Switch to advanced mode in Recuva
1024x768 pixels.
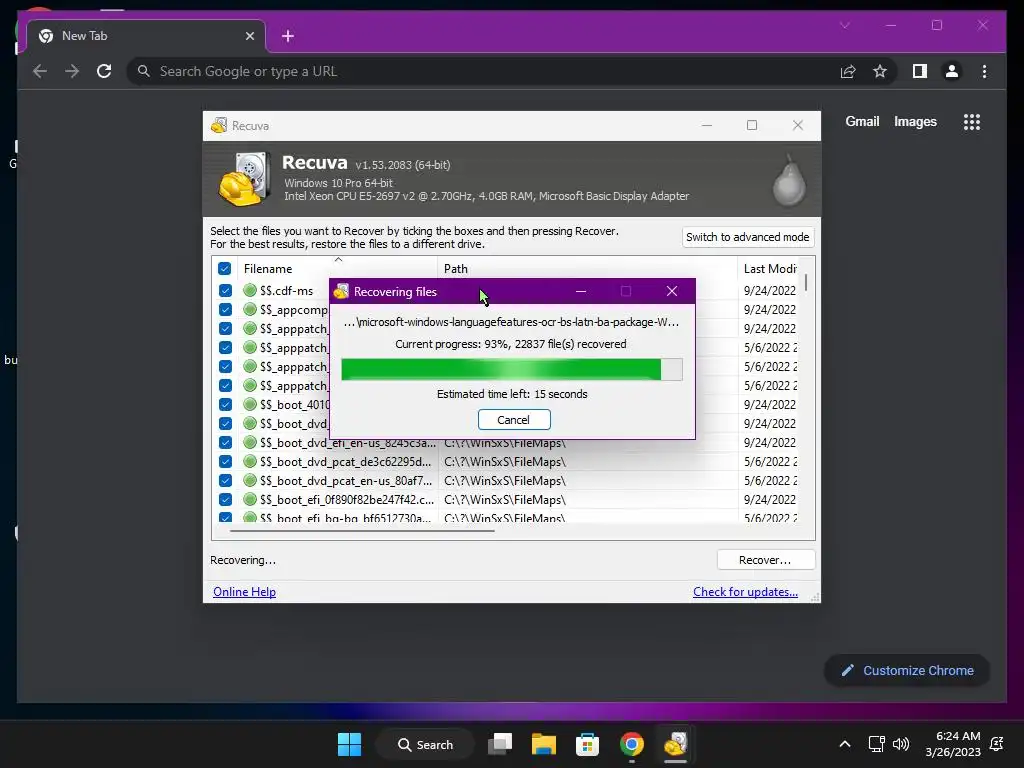click(748, 237)
